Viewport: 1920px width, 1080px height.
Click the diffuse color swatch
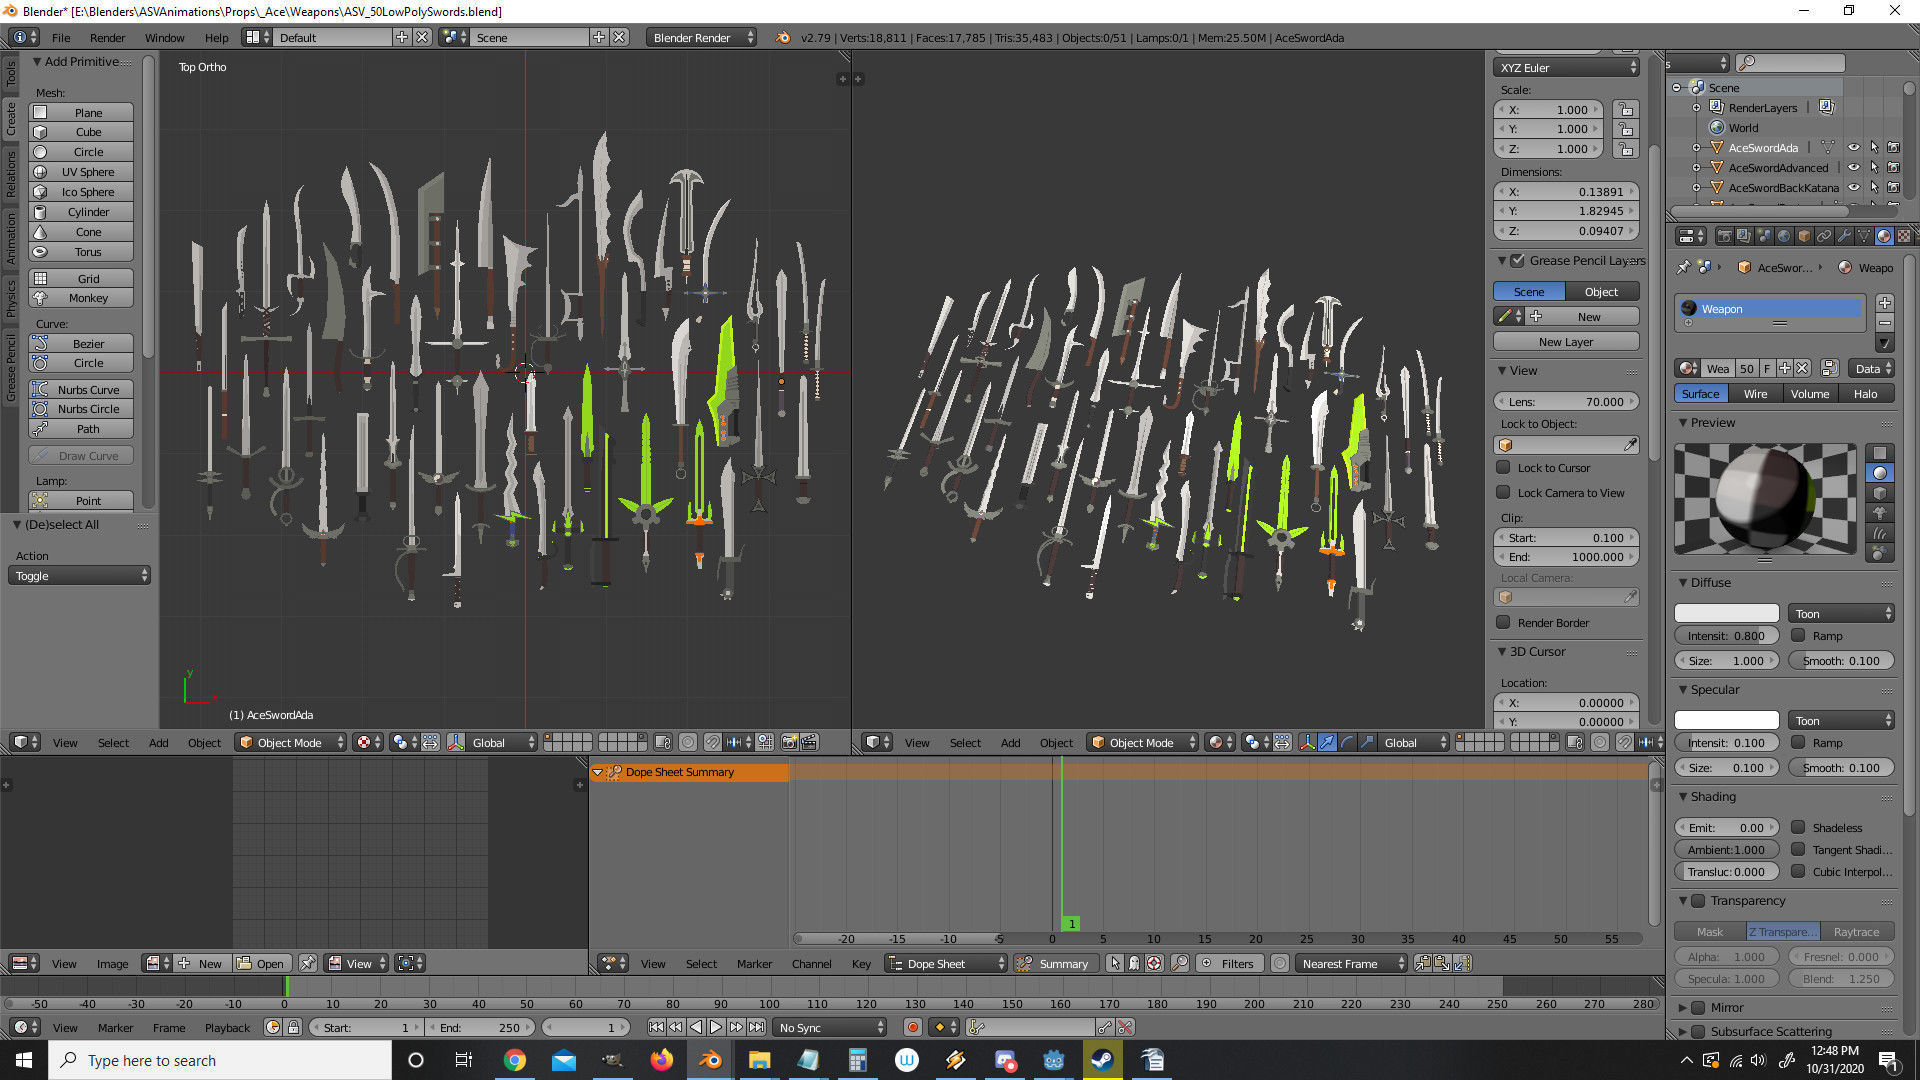coord(1727,614)
